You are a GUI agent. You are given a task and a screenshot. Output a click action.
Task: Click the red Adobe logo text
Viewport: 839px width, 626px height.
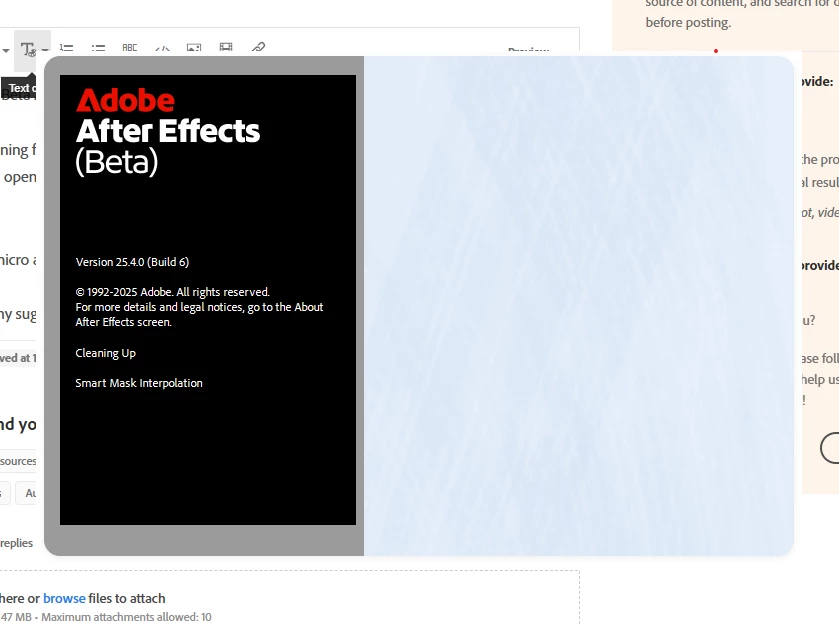[x=125, y=100]
